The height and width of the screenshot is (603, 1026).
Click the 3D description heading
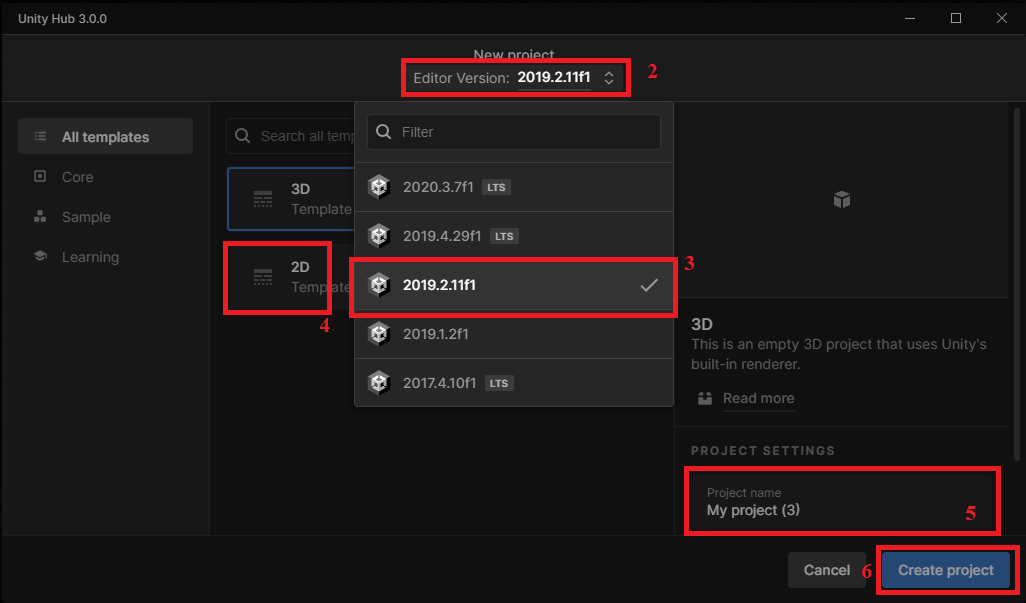tap(701, 324)
